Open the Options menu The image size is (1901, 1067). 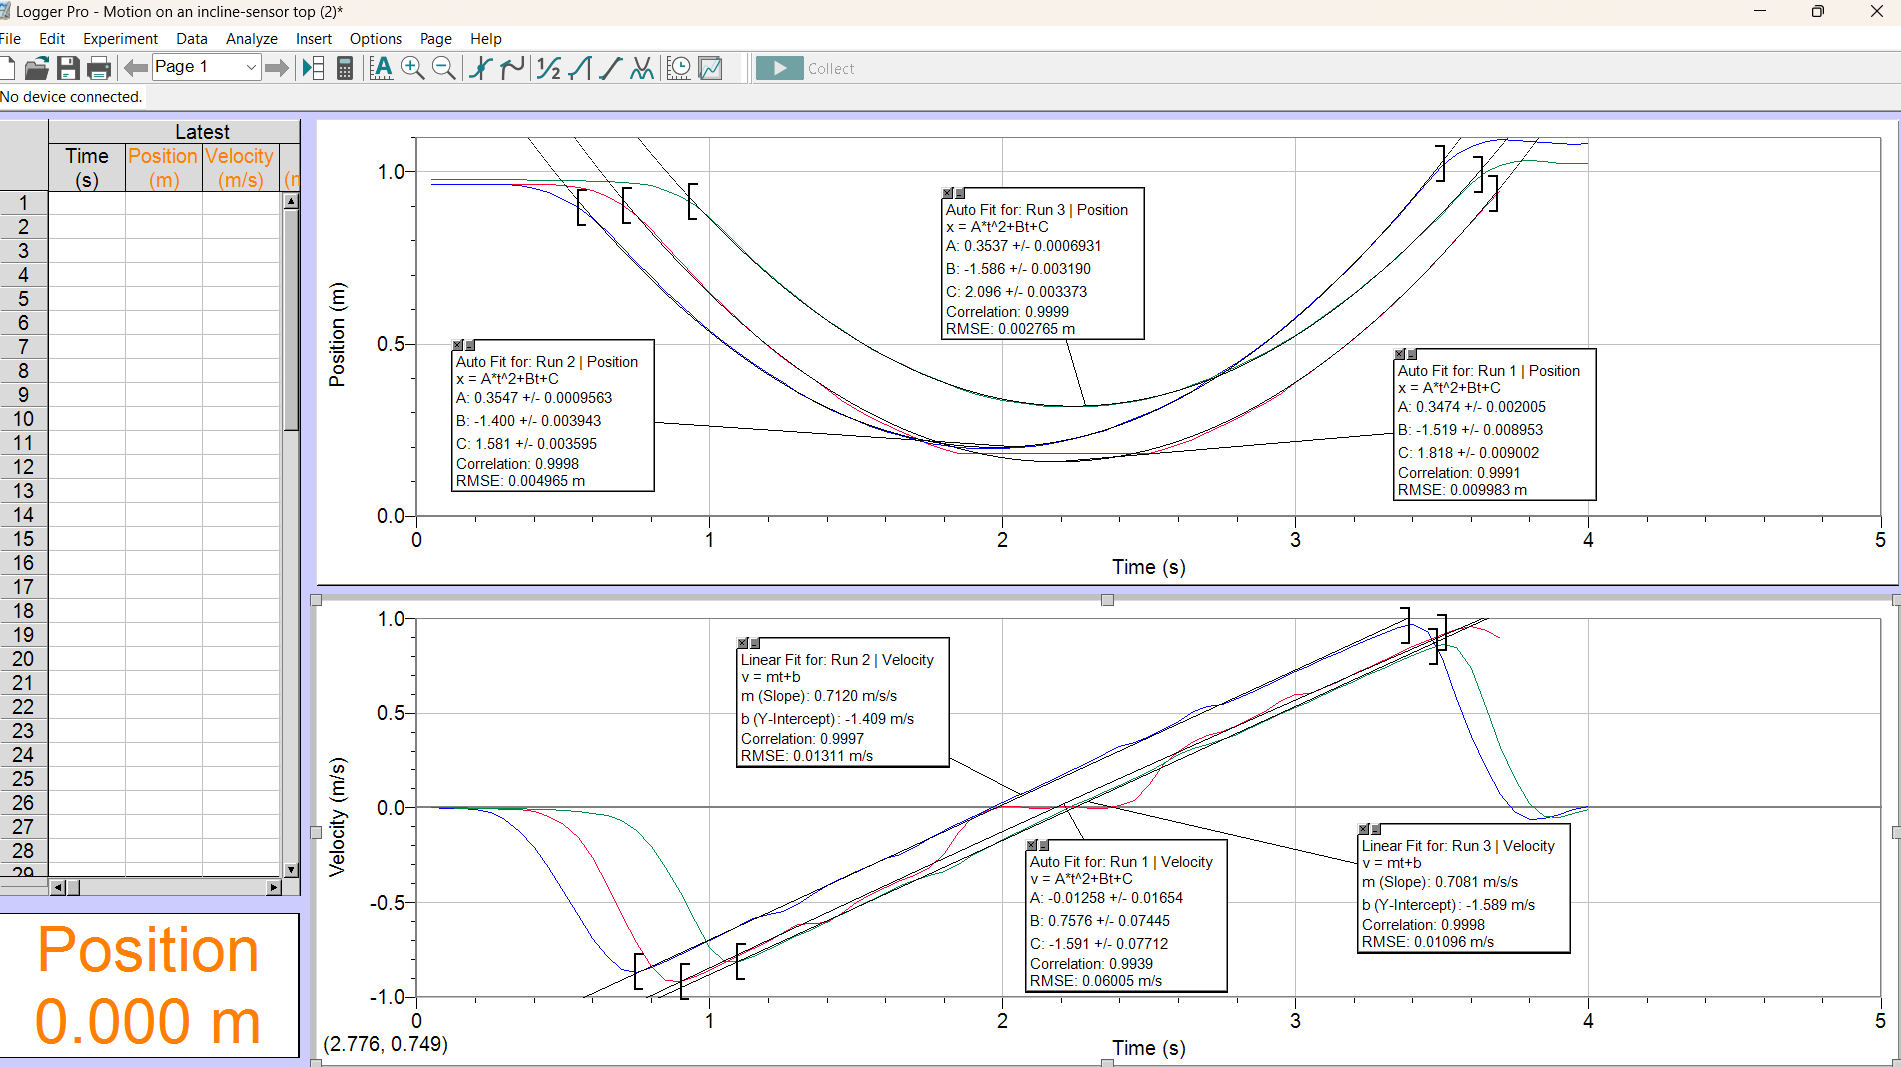[376, 39]
